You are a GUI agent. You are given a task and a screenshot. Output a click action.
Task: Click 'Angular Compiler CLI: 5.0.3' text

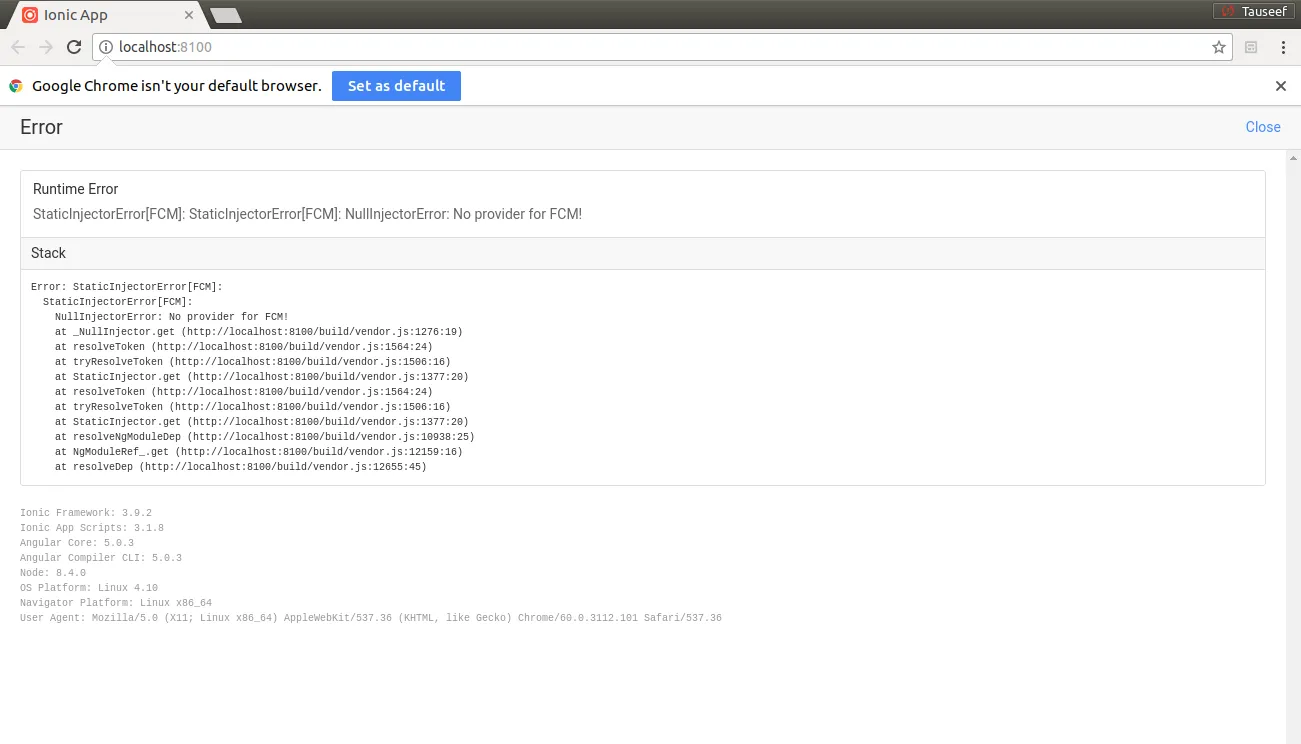coord(101,558)
